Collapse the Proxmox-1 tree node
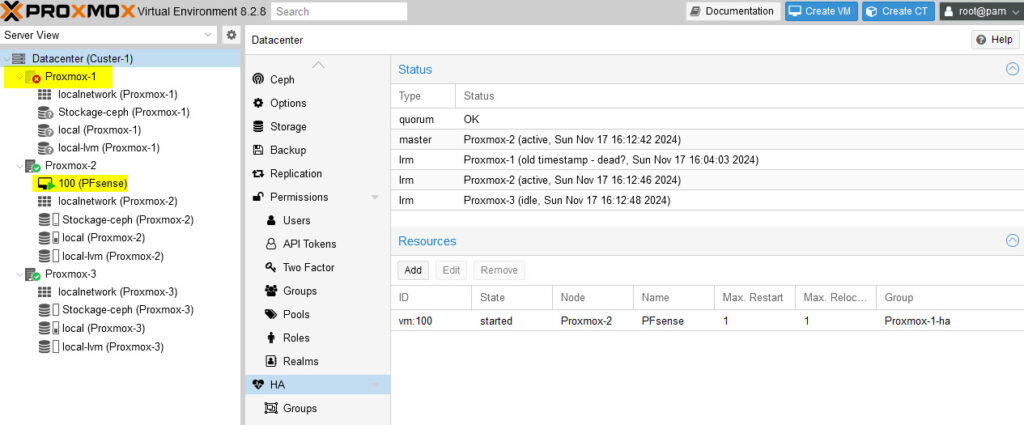The image size is (1024, 425). 20,77
